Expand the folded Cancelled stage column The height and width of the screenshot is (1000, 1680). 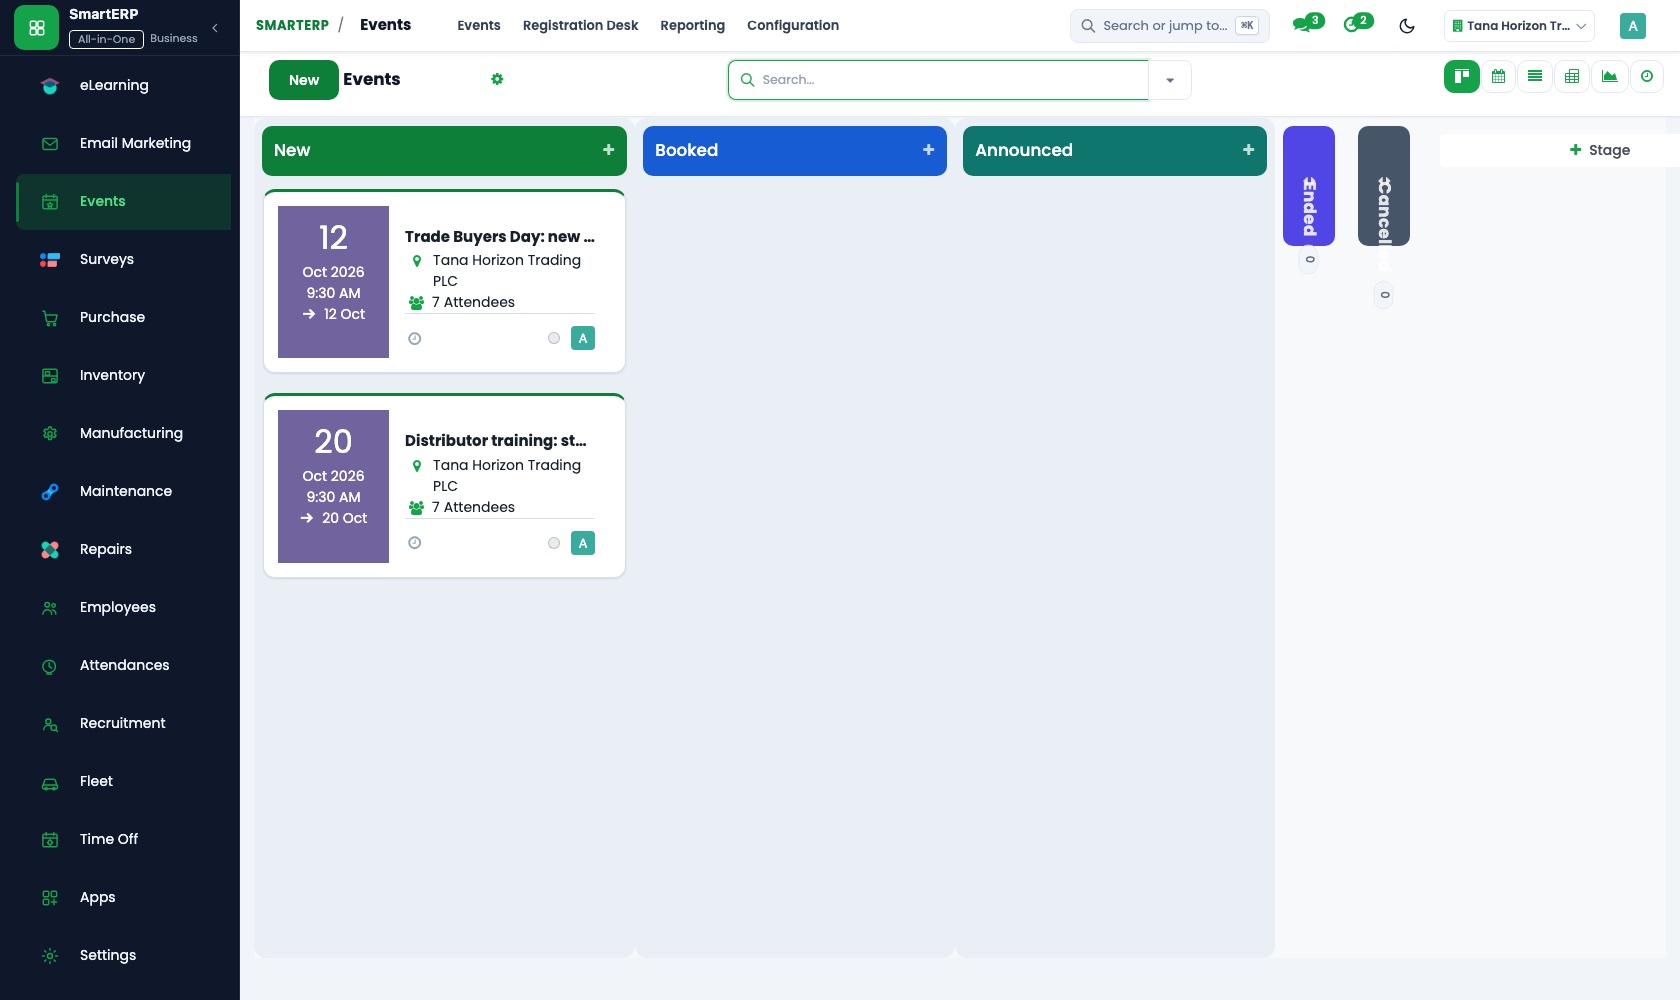coord(1384,186)
